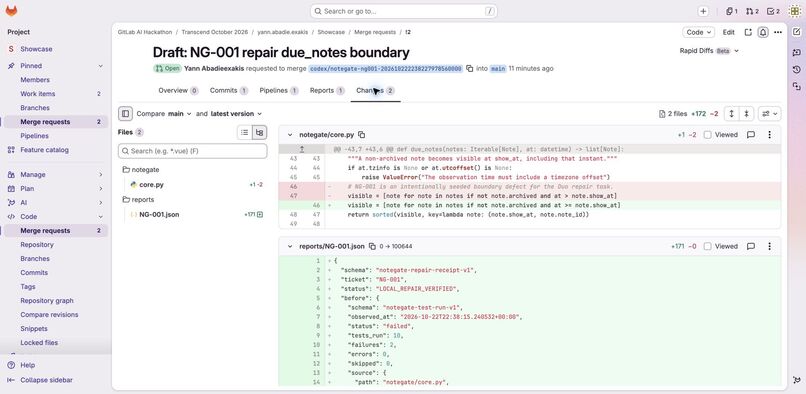
Task: Open to-do list counter icon
Action: [773, 11]
